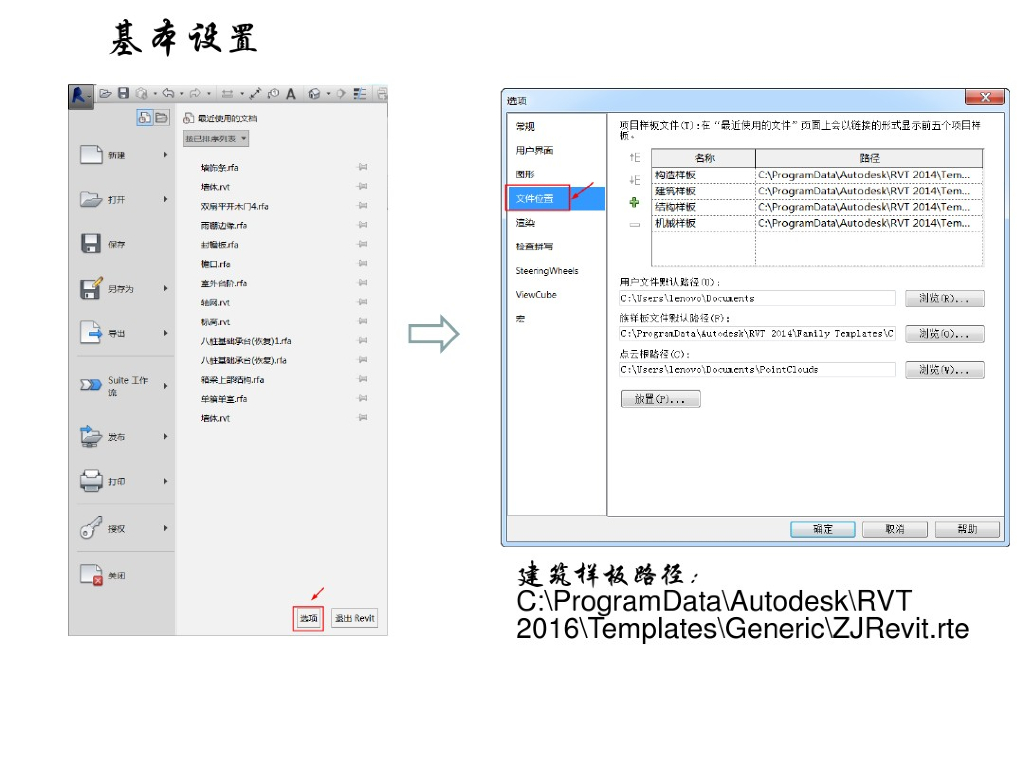Viewport: 1024px width, 768px height.
Task: Show the Recent Documents view icon
Action: 144,118
